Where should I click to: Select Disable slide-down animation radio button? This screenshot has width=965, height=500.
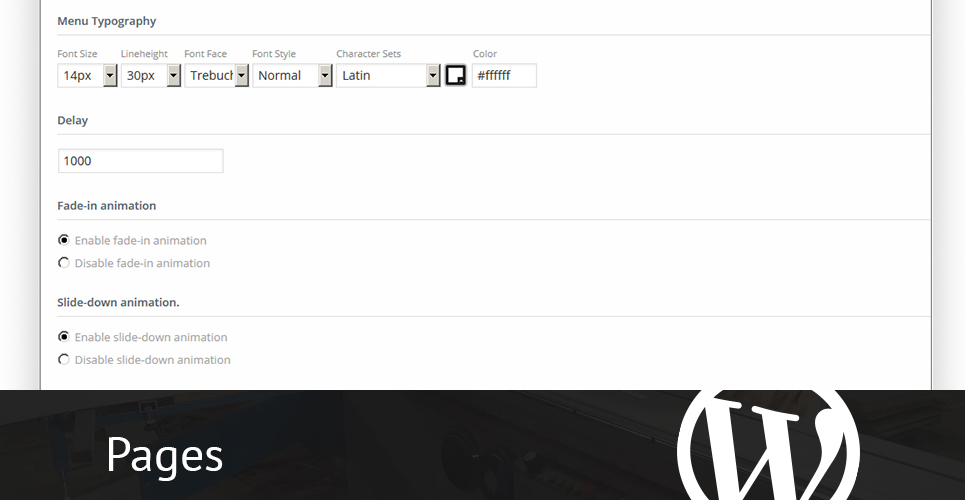[x=63, y=360]
